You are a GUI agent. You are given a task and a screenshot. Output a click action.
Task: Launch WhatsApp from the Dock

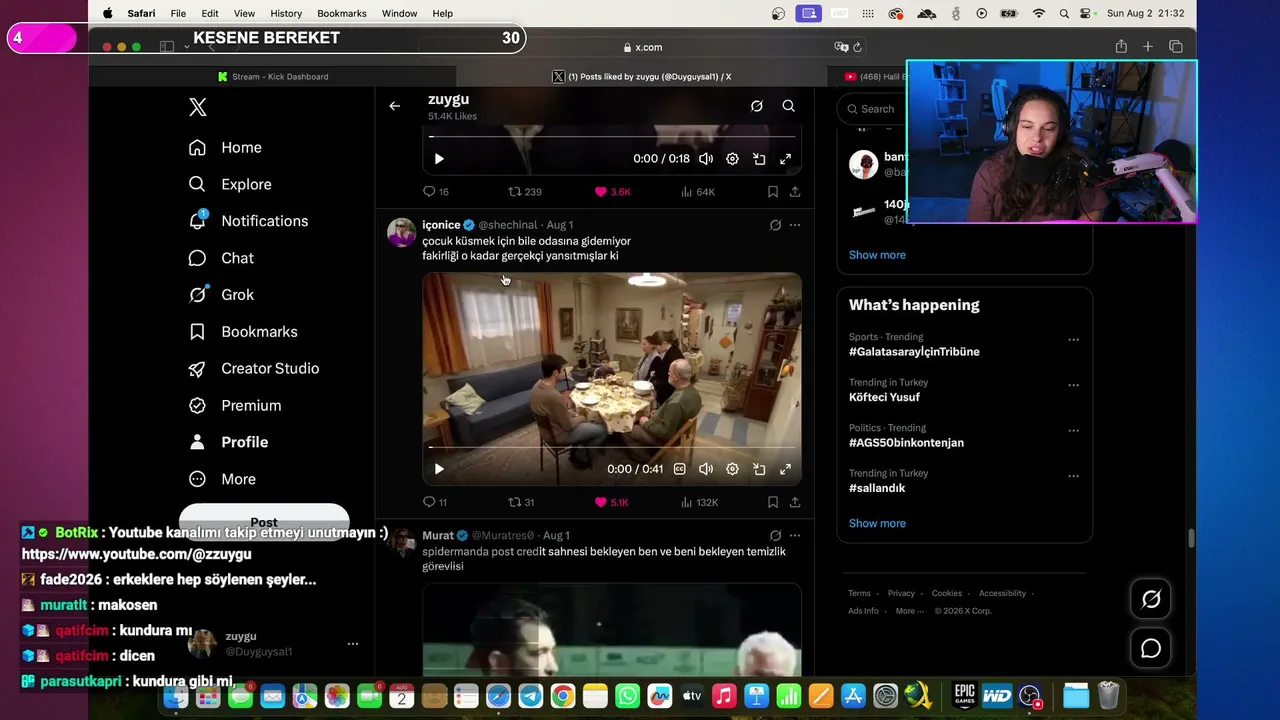tap(627, 696)
